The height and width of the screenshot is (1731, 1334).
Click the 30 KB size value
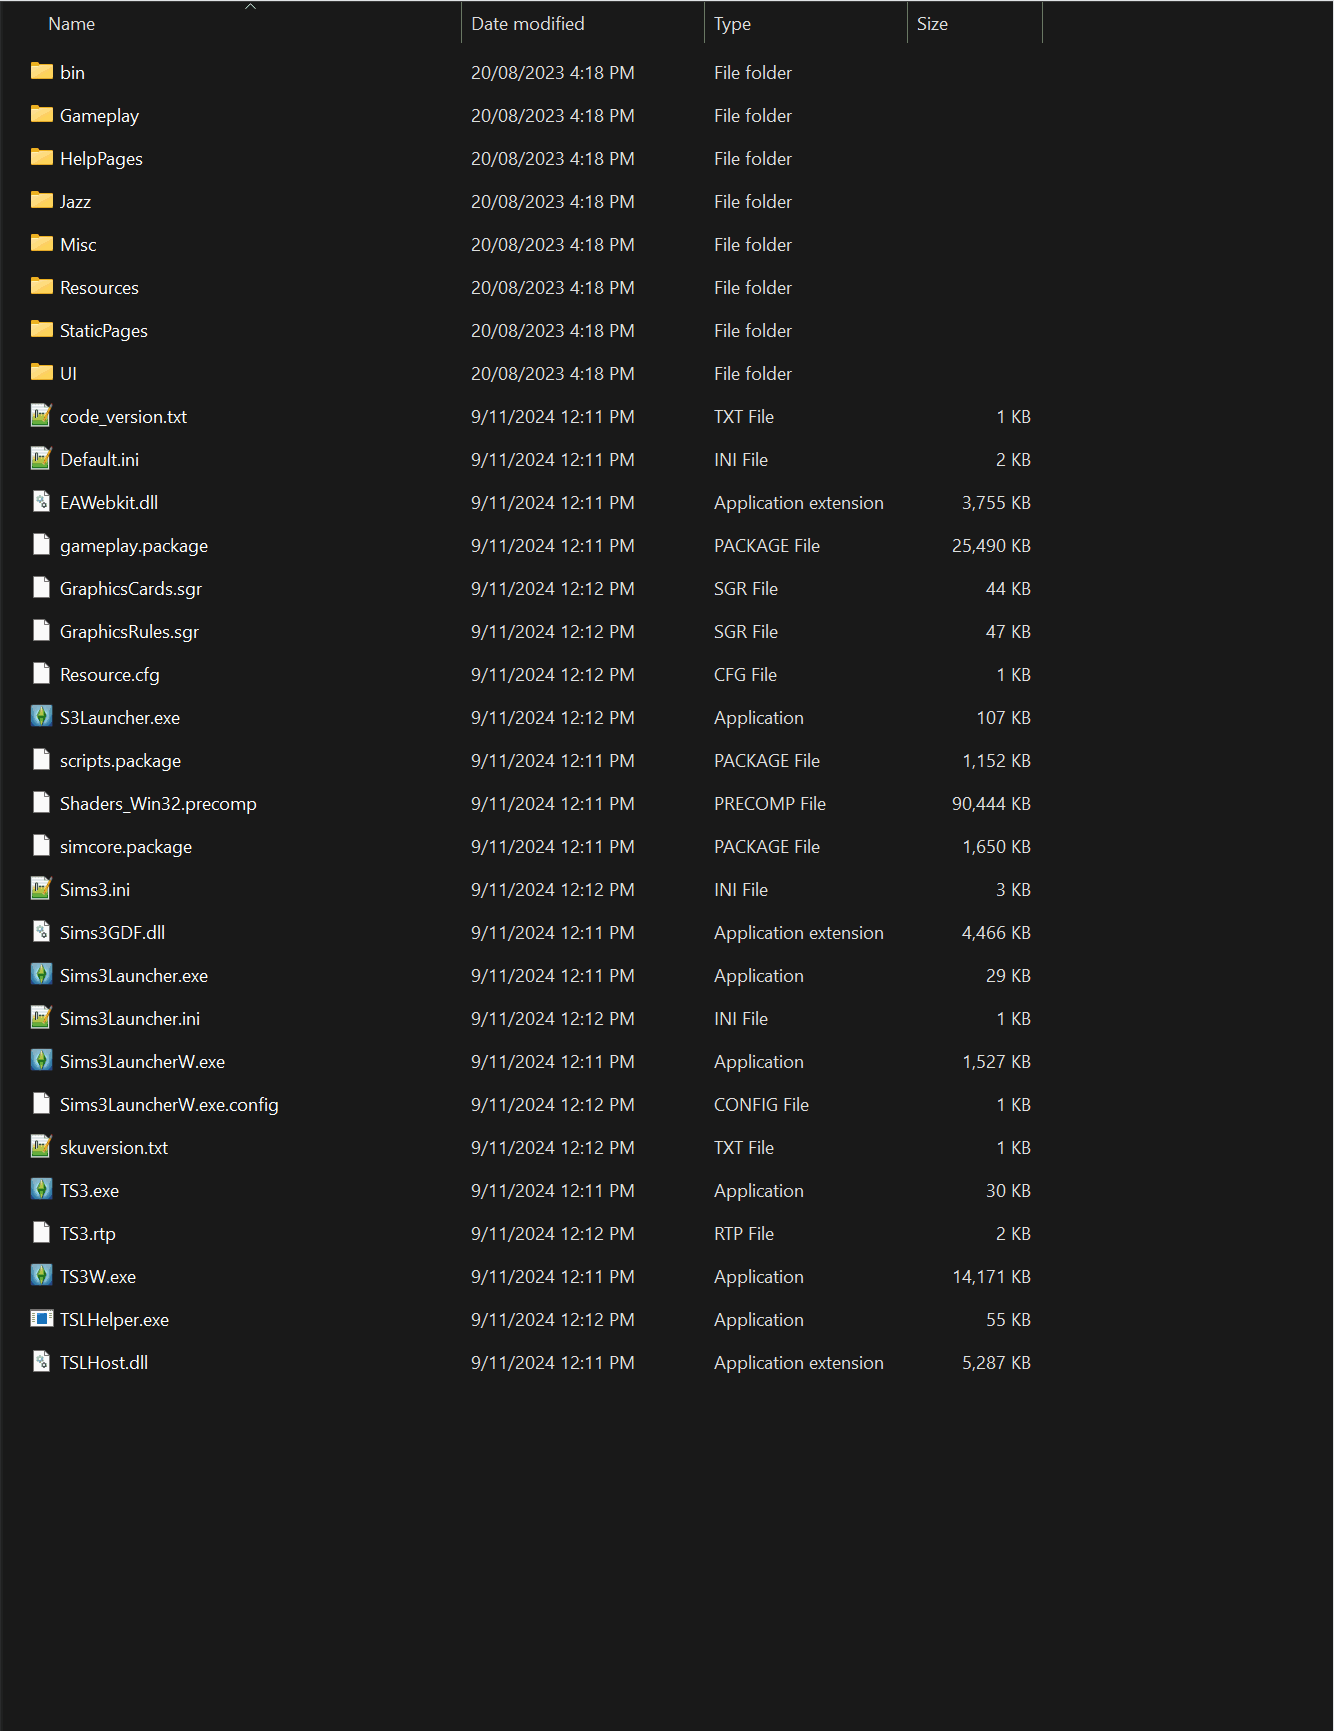click(x=1008, y=1191)
